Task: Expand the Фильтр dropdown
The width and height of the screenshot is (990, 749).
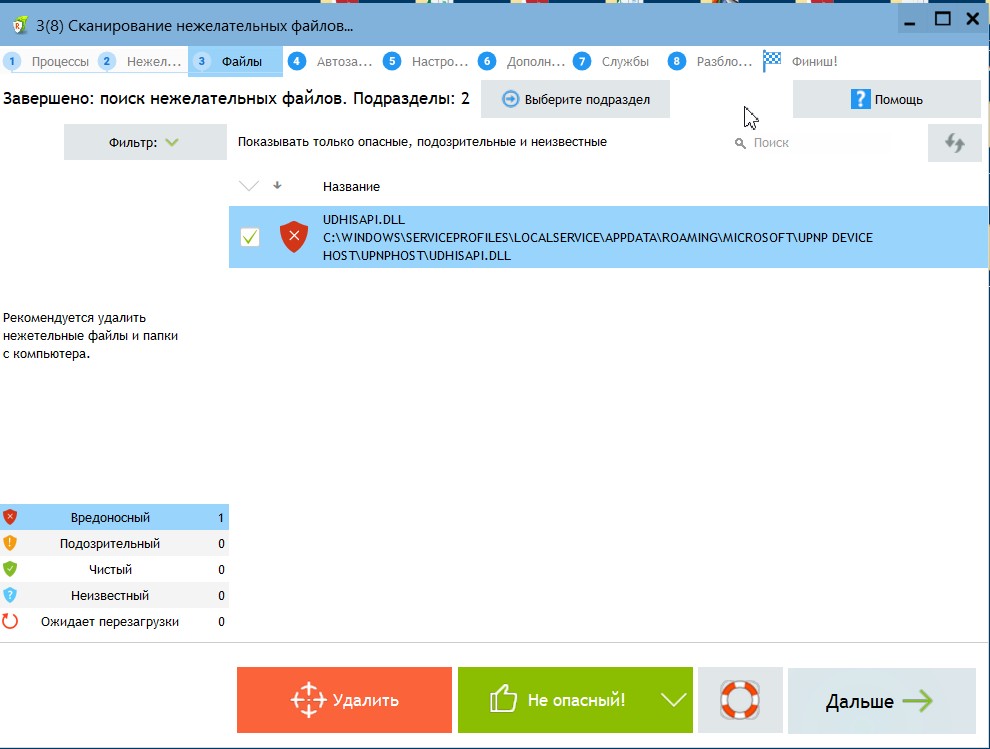Action: click(145, 143)
